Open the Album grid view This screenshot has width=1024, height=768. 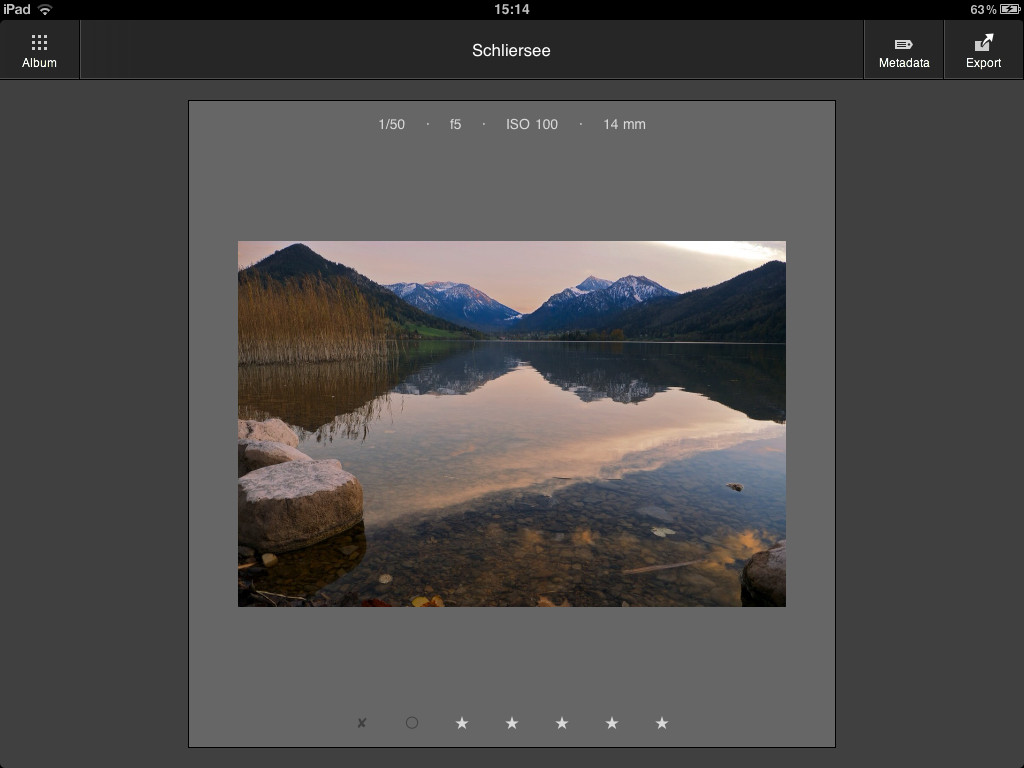pos(39,50)
